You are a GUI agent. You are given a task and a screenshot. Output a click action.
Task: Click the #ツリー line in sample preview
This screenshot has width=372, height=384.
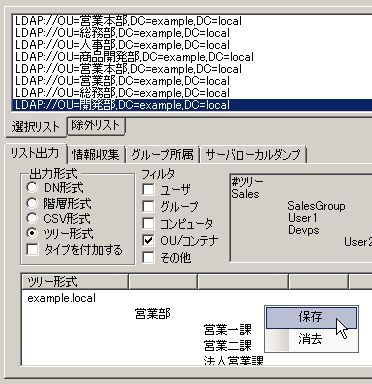[247, 182]
